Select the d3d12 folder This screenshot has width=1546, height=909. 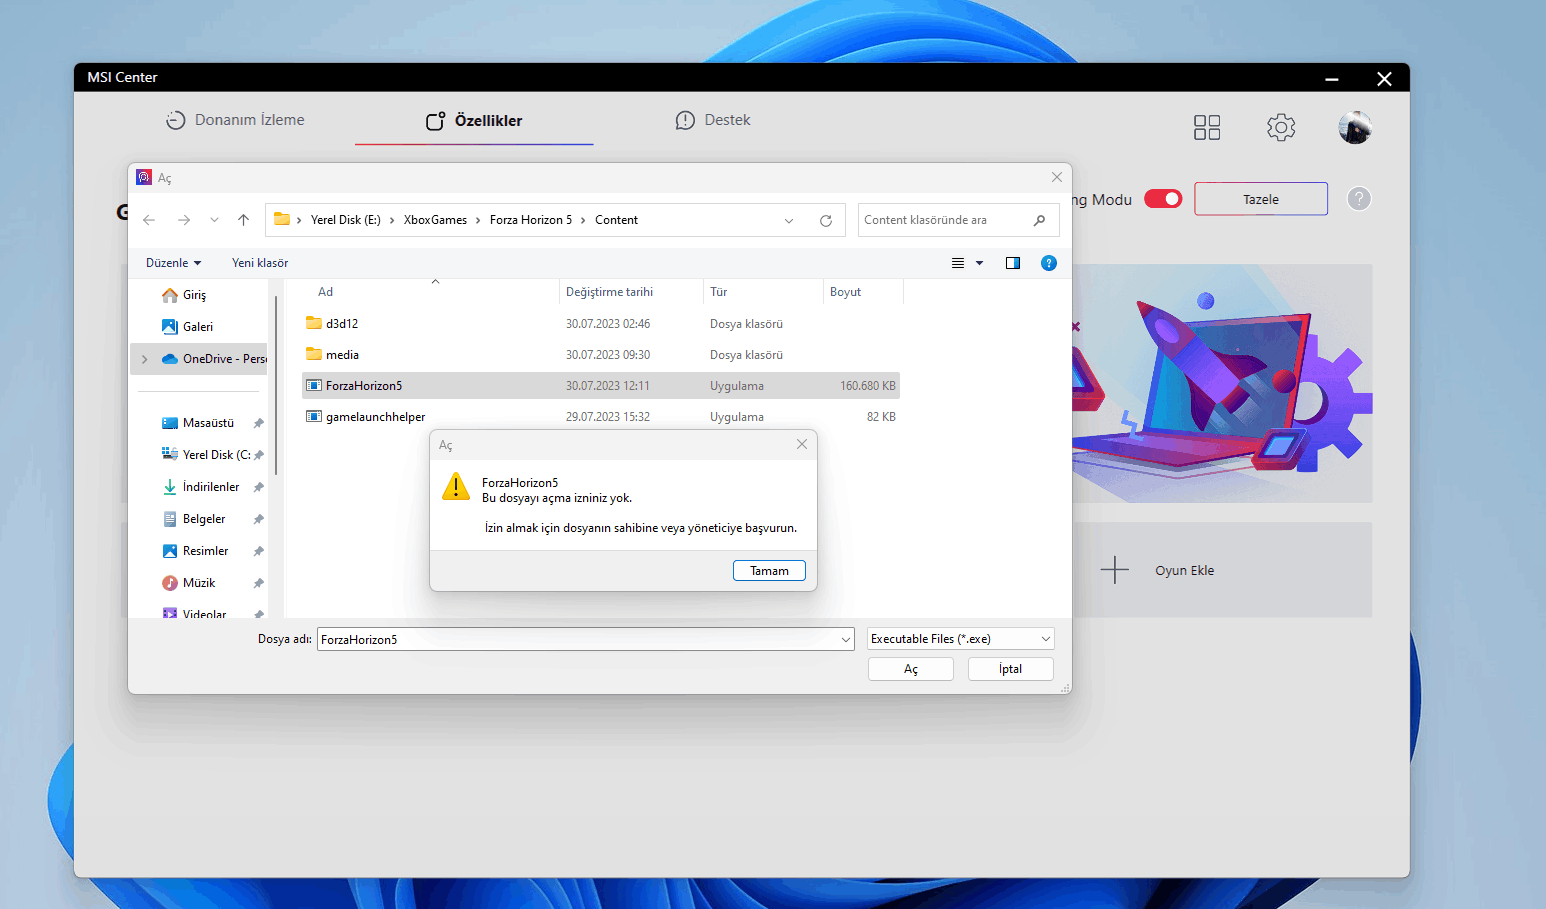(601, 324)
